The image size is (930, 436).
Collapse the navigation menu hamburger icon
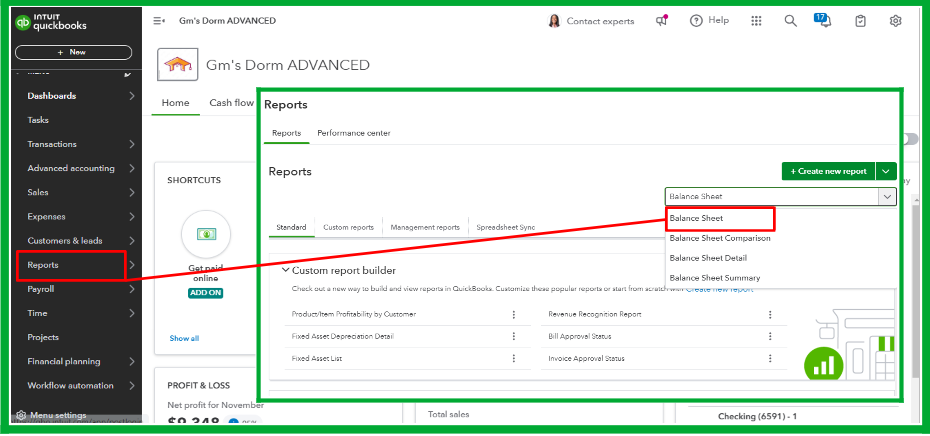(x=159, y=21)
